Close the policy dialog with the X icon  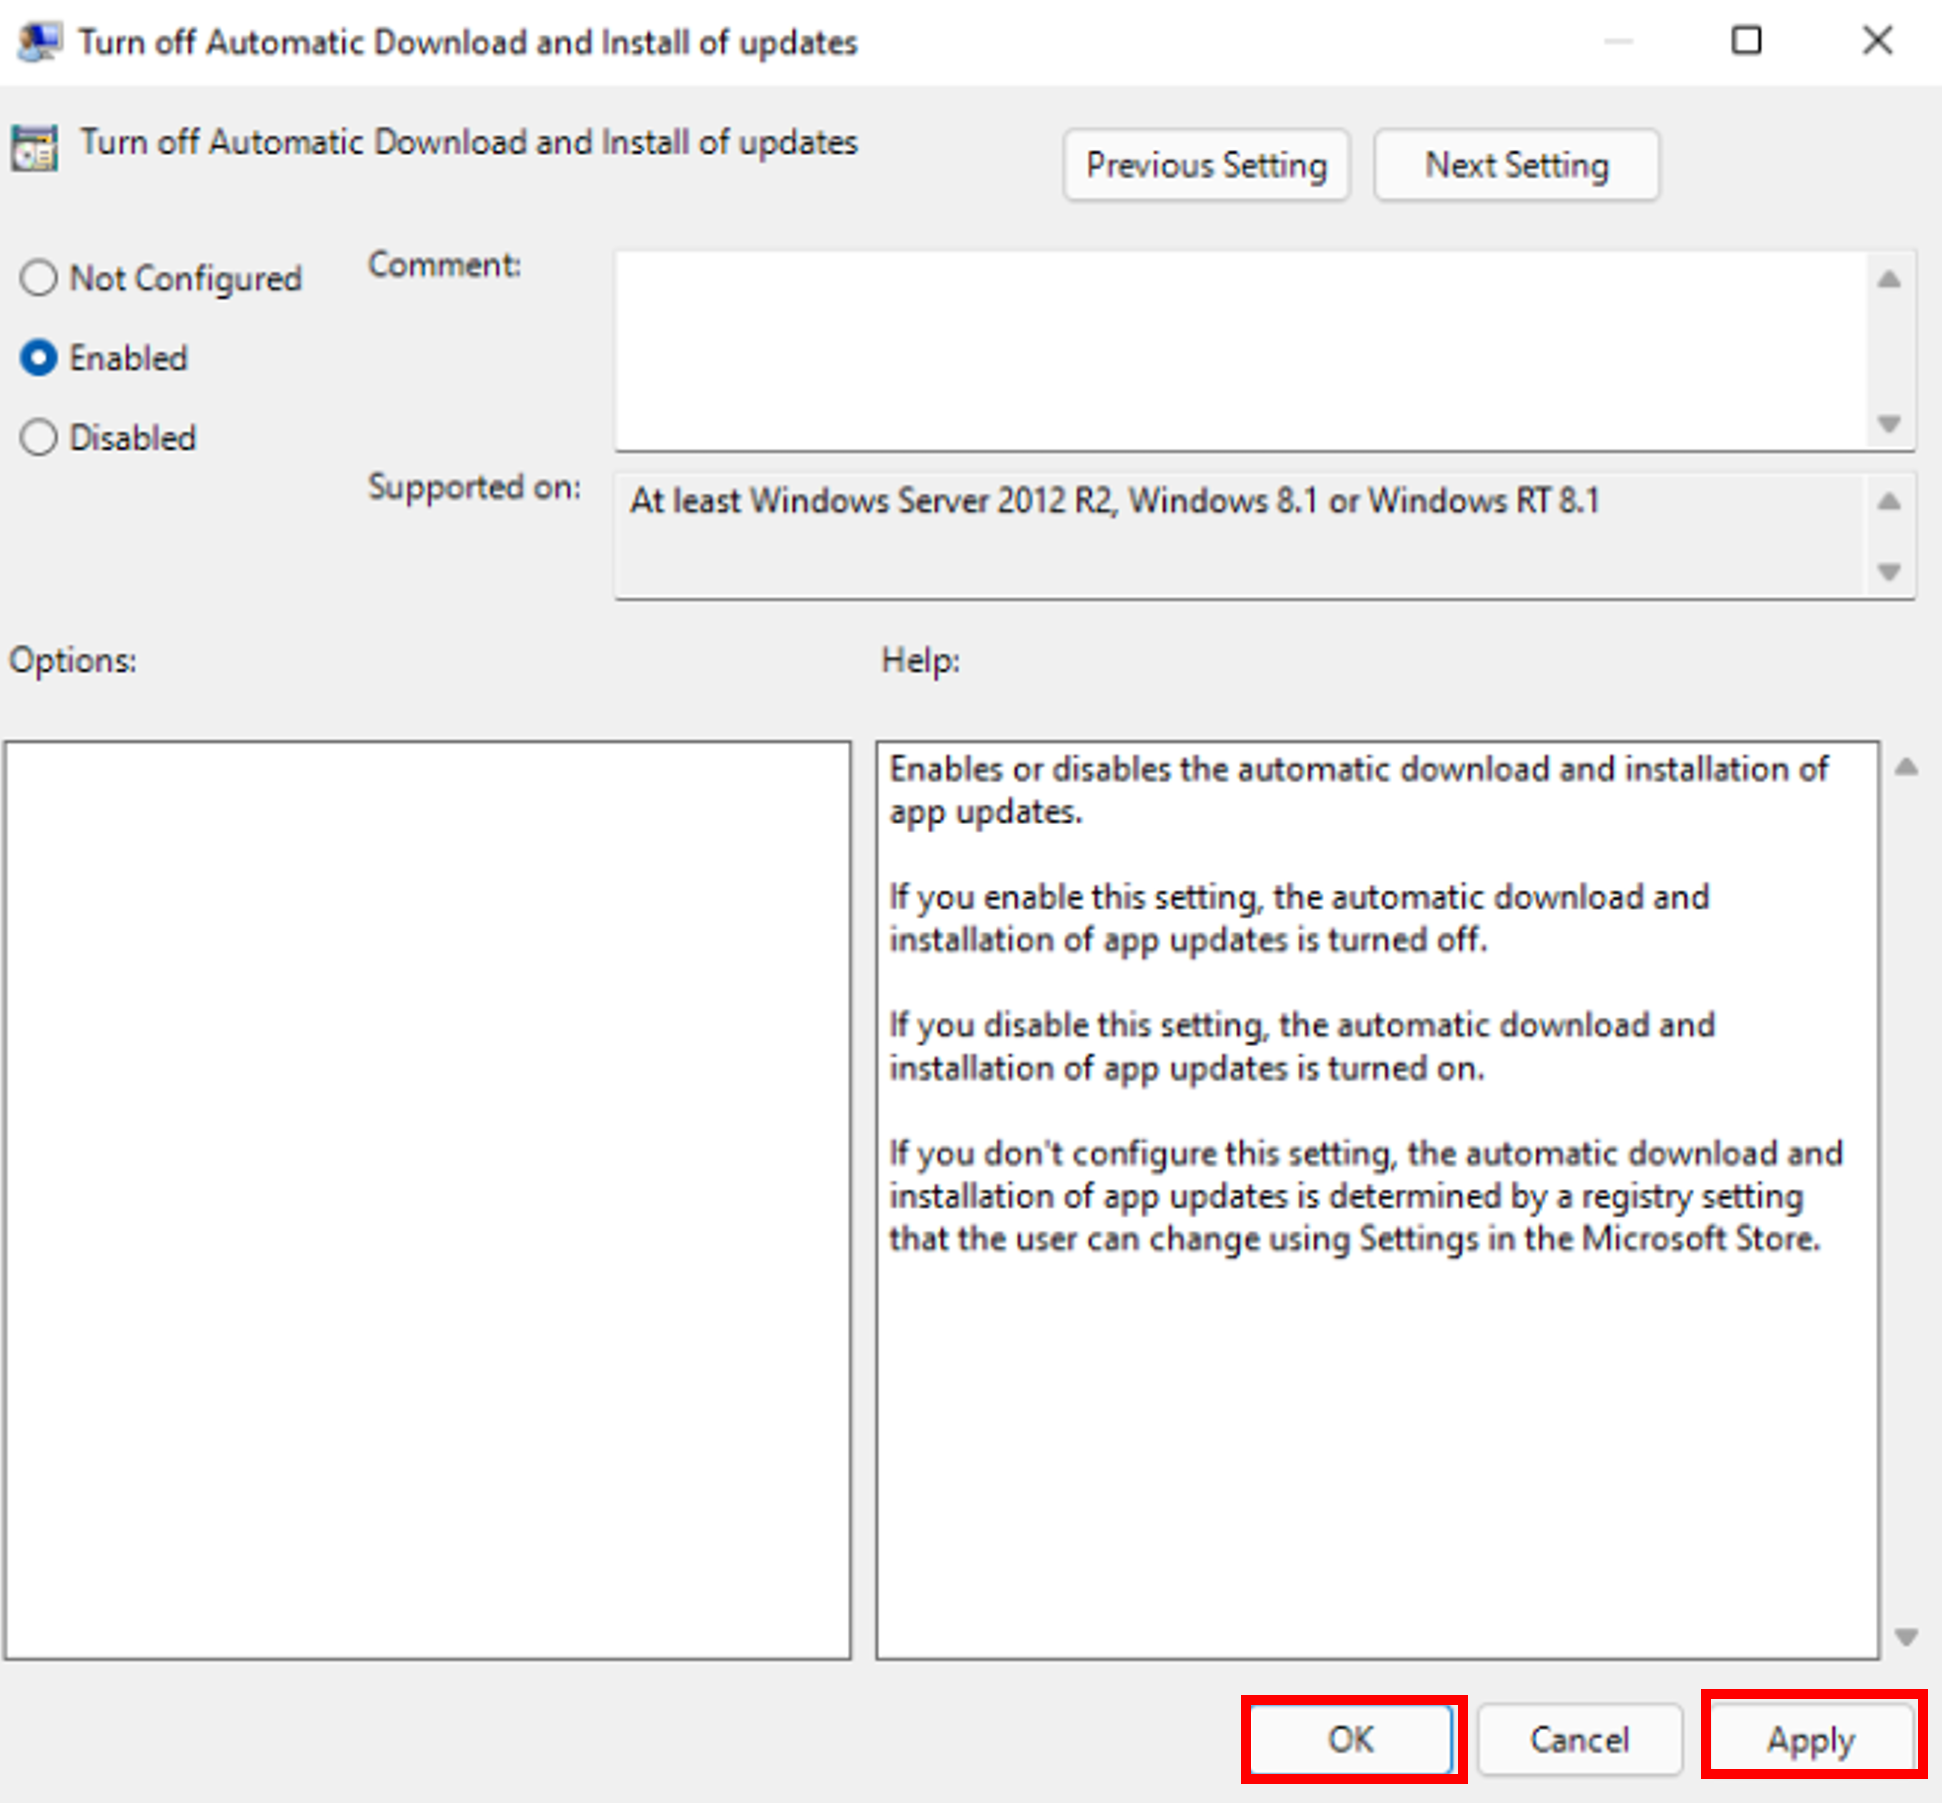1877,41
